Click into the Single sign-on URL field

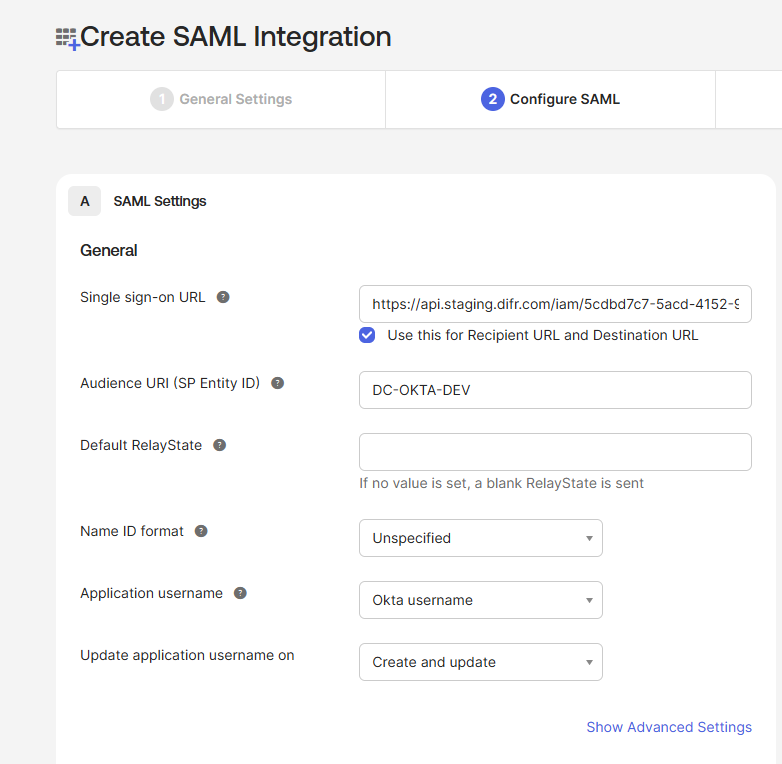(555, 304)
